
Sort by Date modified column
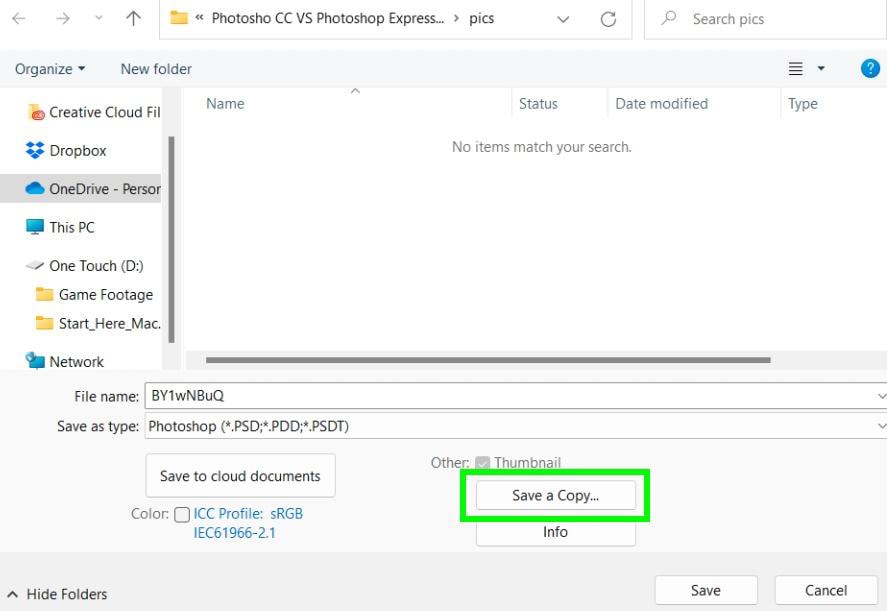(661, 104)
